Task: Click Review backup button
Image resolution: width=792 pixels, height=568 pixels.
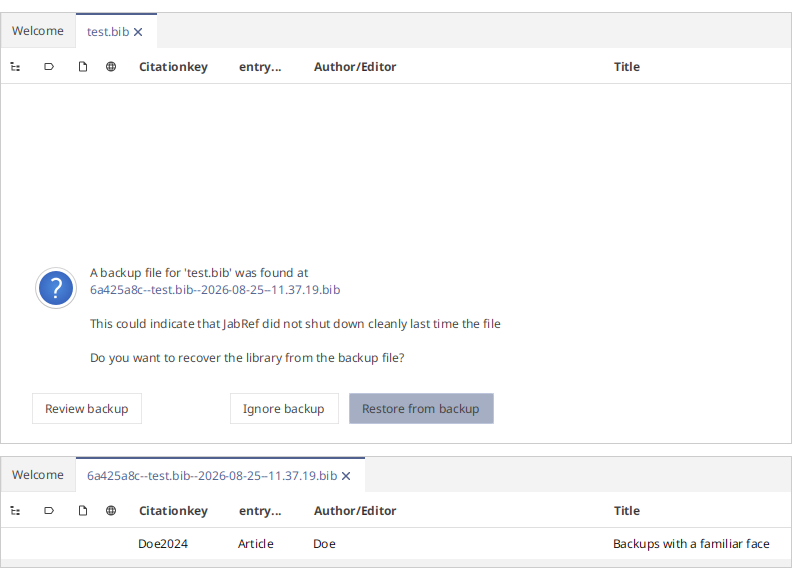Action: pyautogui.click(x=87, y=408)
